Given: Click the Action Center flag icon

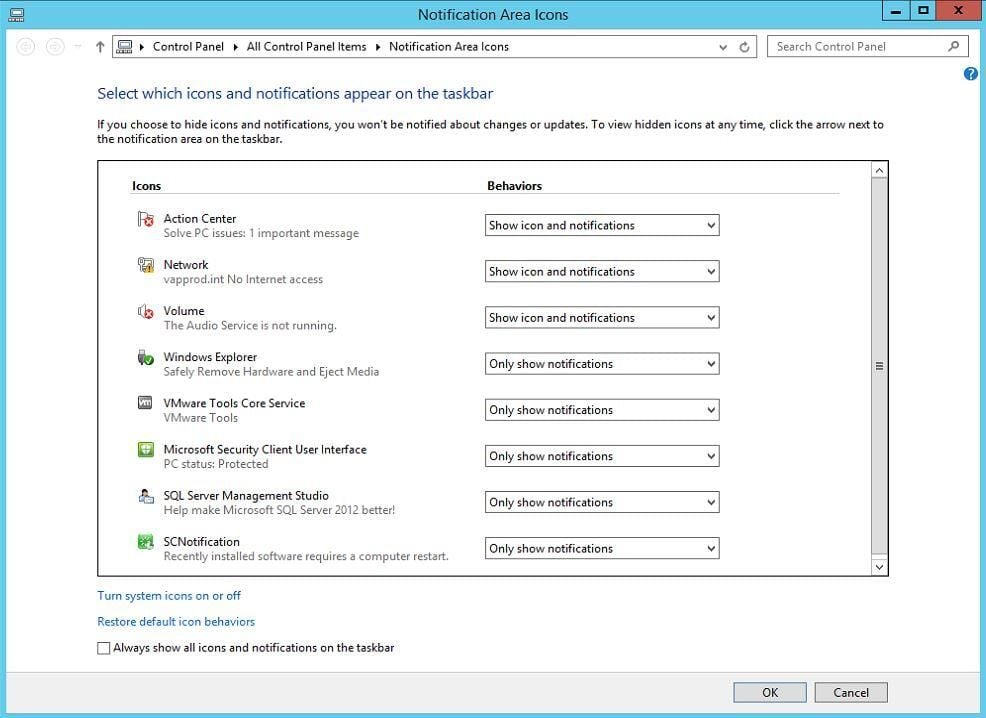Looking at the screenshot, I should 145,219.
